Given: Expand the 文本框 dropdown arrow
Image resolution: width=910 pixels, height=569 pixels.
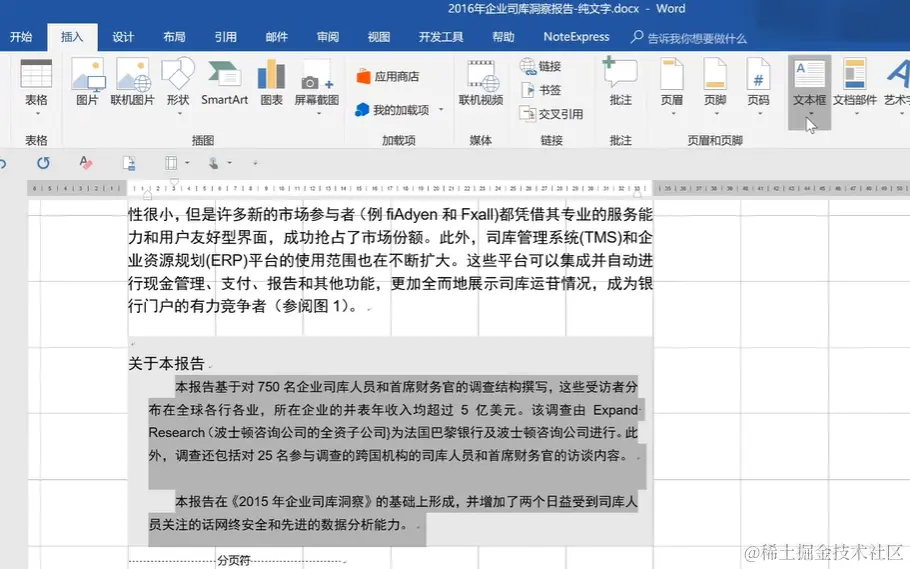Looking at the screenshot, I should tap(810, 114).
